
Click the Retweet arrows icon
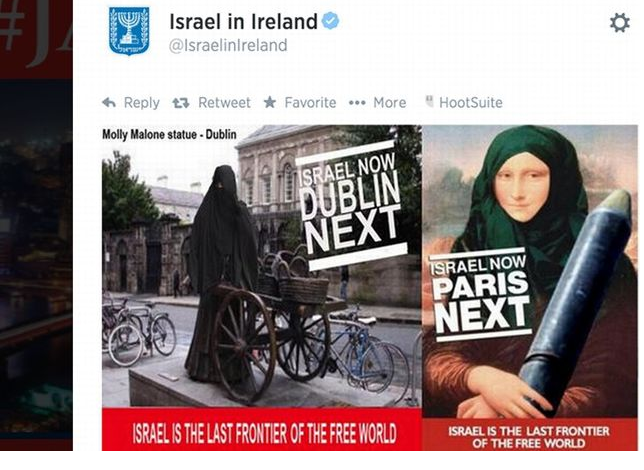pyautogui.click(x=181, y=103)
